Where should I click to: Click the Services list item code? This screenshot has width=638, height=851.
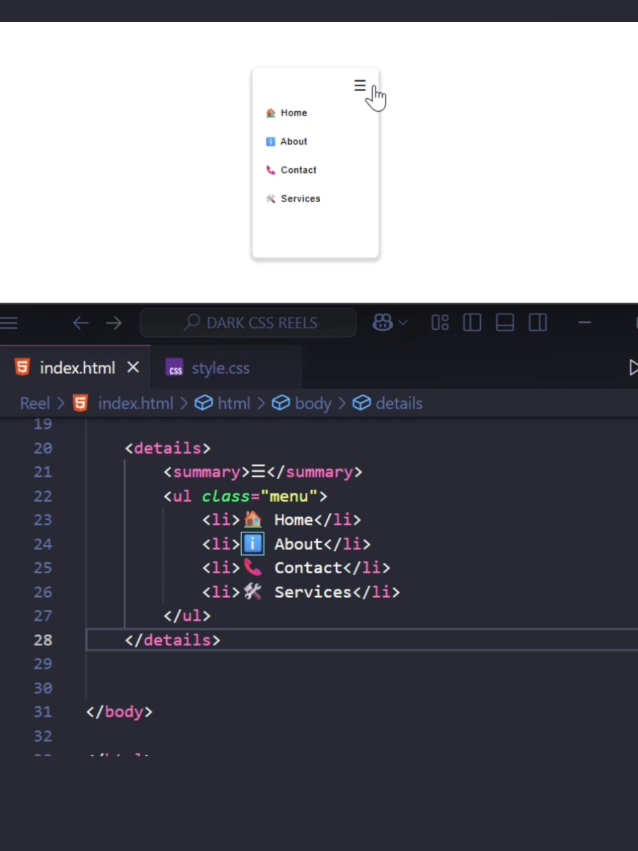[301, 592]
